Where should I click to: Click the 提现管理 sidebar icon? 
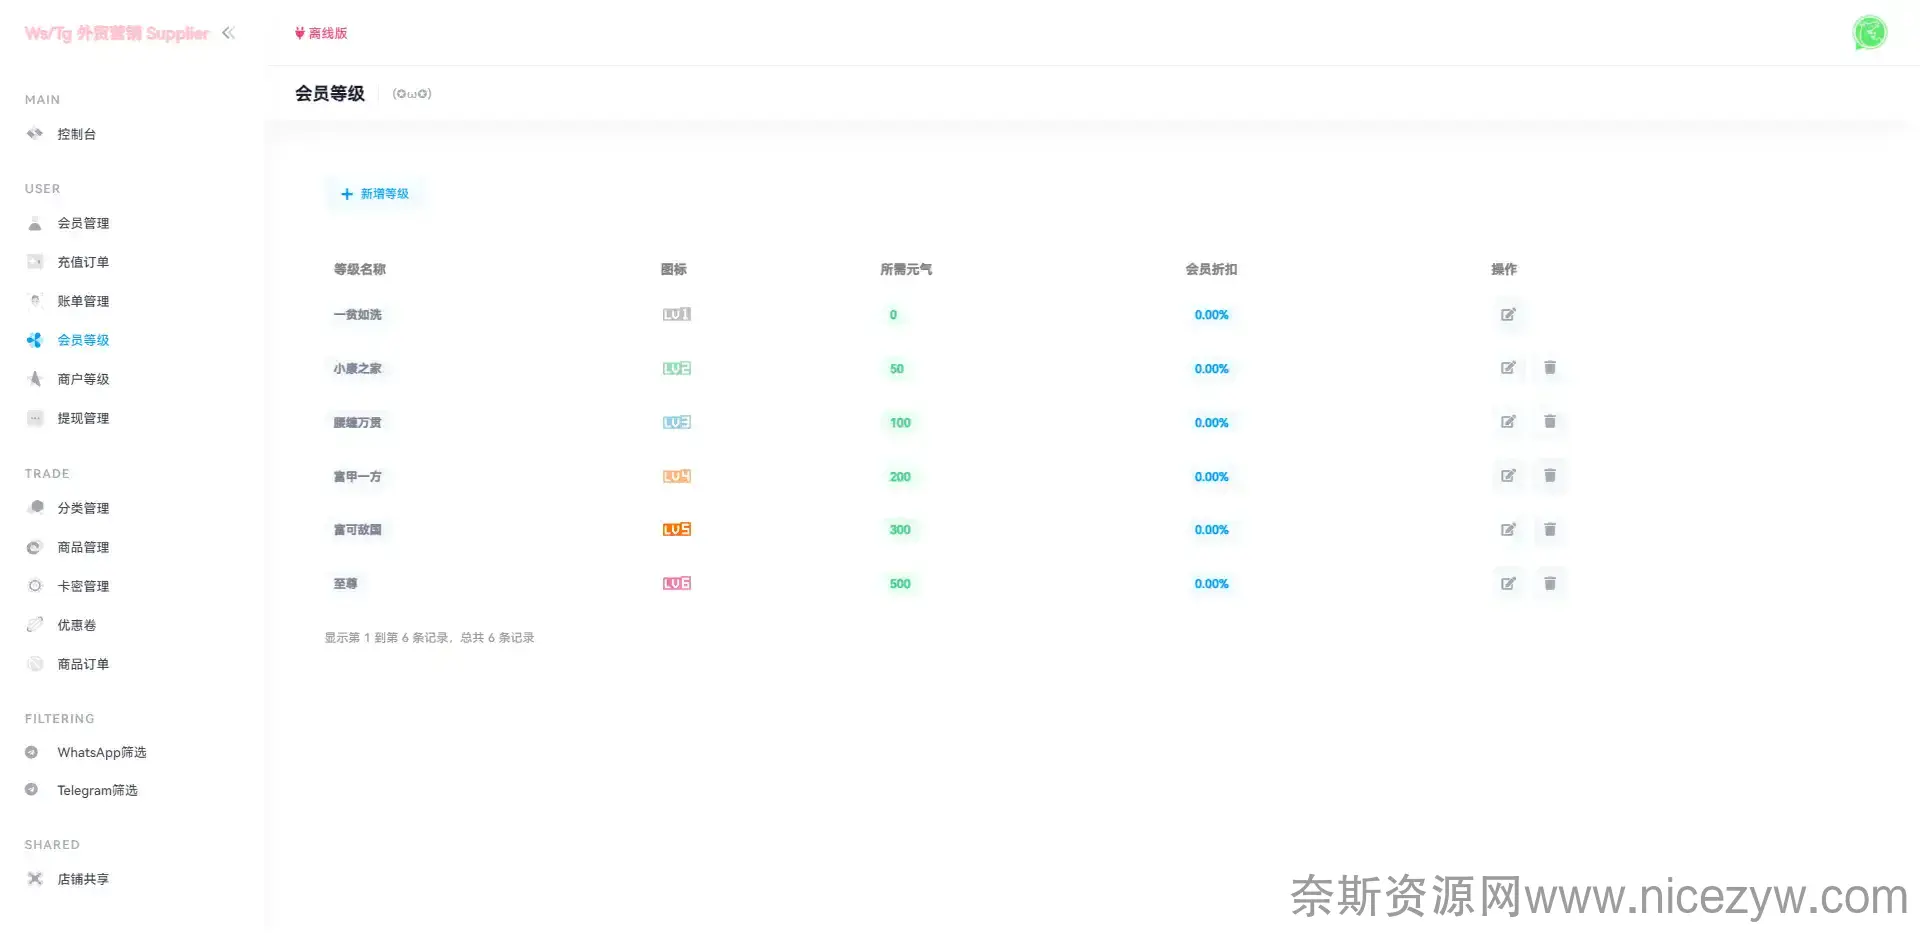pyautogui.click(x=35, y=418)
